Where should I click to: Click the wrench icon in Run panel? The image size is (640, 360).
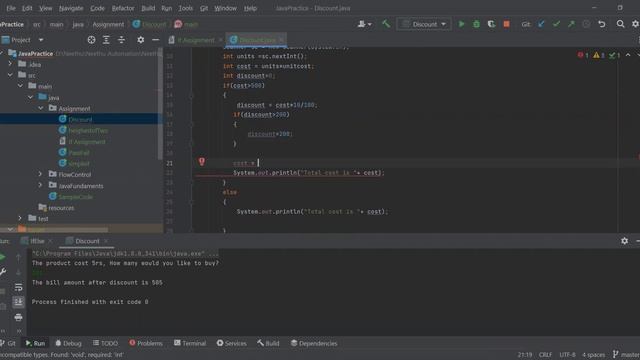[x=3, y=271]
